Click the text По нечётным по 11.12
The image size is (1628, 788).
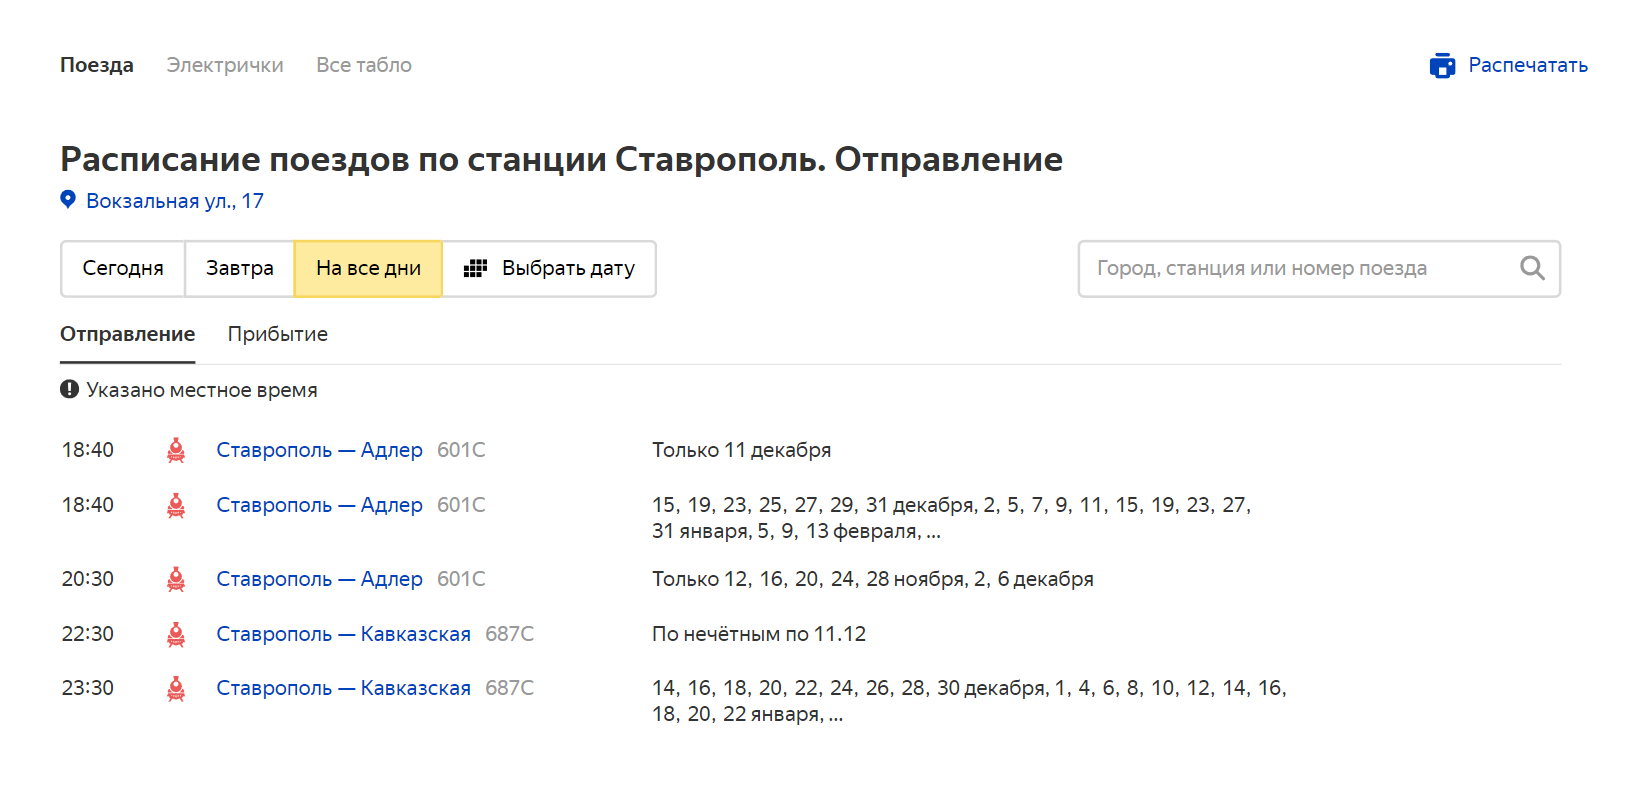click(759, 634)
